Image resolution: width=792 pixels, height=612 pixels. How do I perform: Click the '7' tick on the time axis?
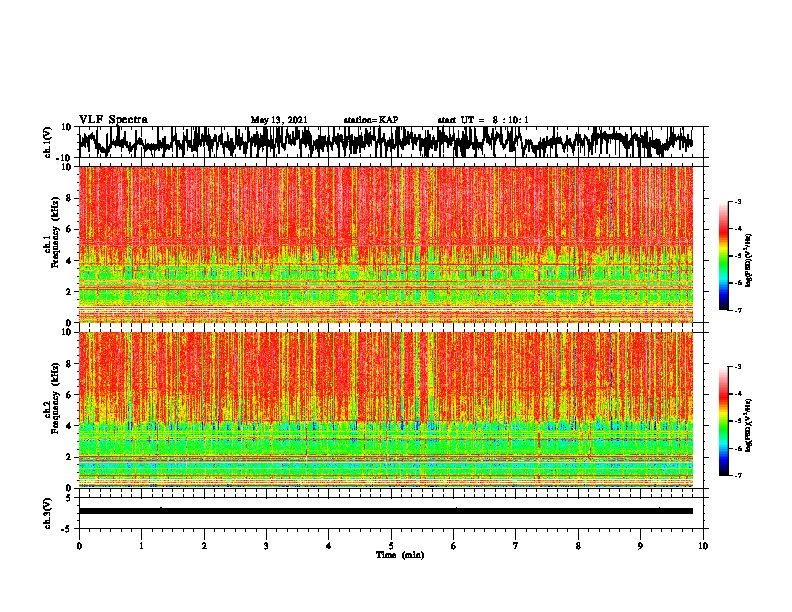pos(516,546)
